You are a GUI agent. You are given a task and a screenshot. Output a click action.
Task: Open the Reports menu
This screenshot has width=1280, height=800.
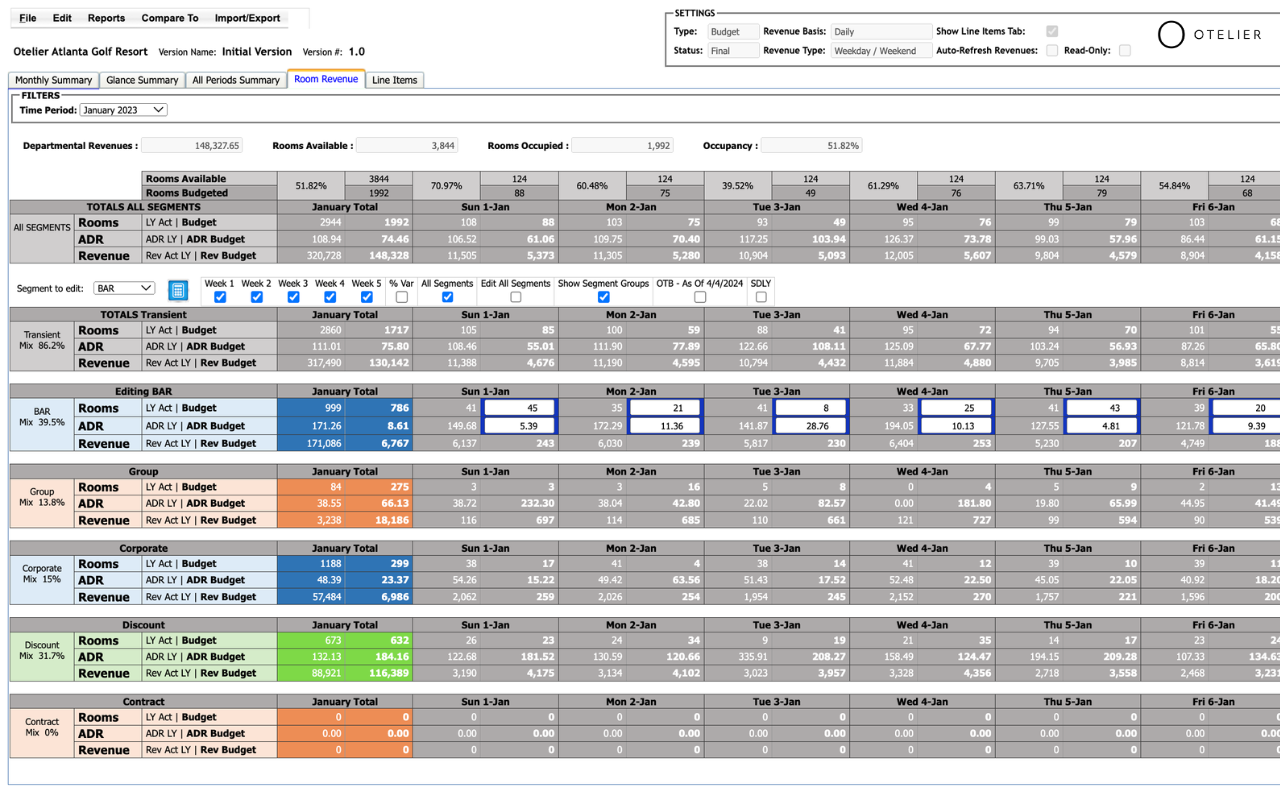tap(106, 18)
